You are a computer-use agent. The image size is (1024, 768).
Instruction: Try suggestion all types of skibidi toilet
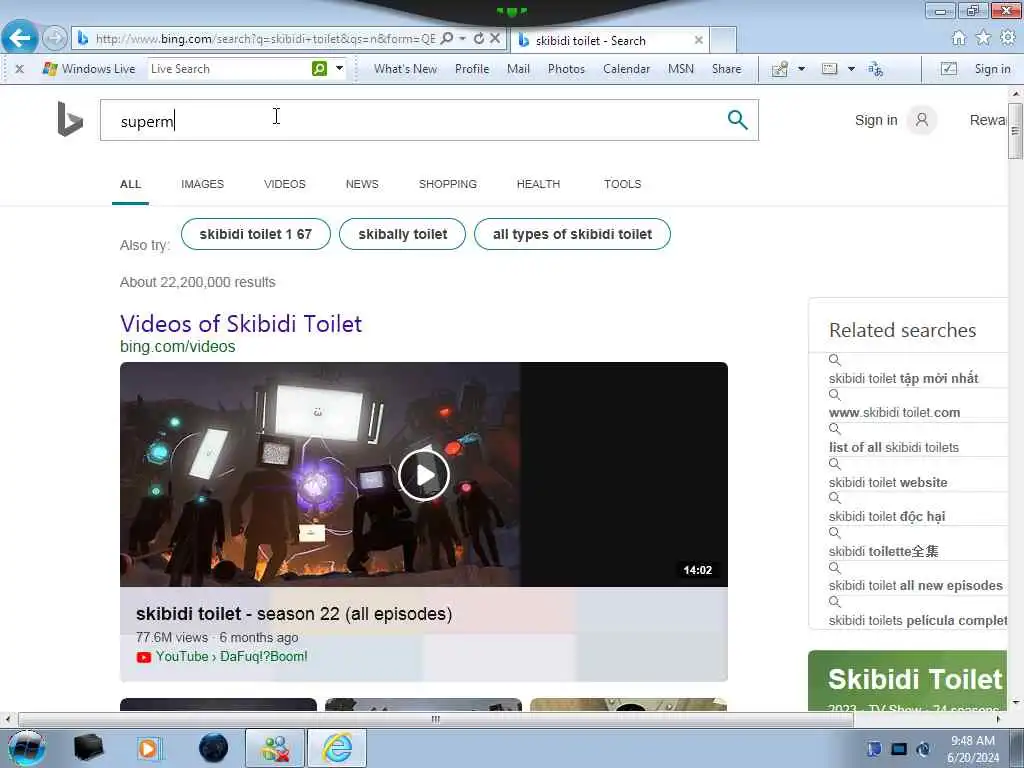tap(572, 234)
